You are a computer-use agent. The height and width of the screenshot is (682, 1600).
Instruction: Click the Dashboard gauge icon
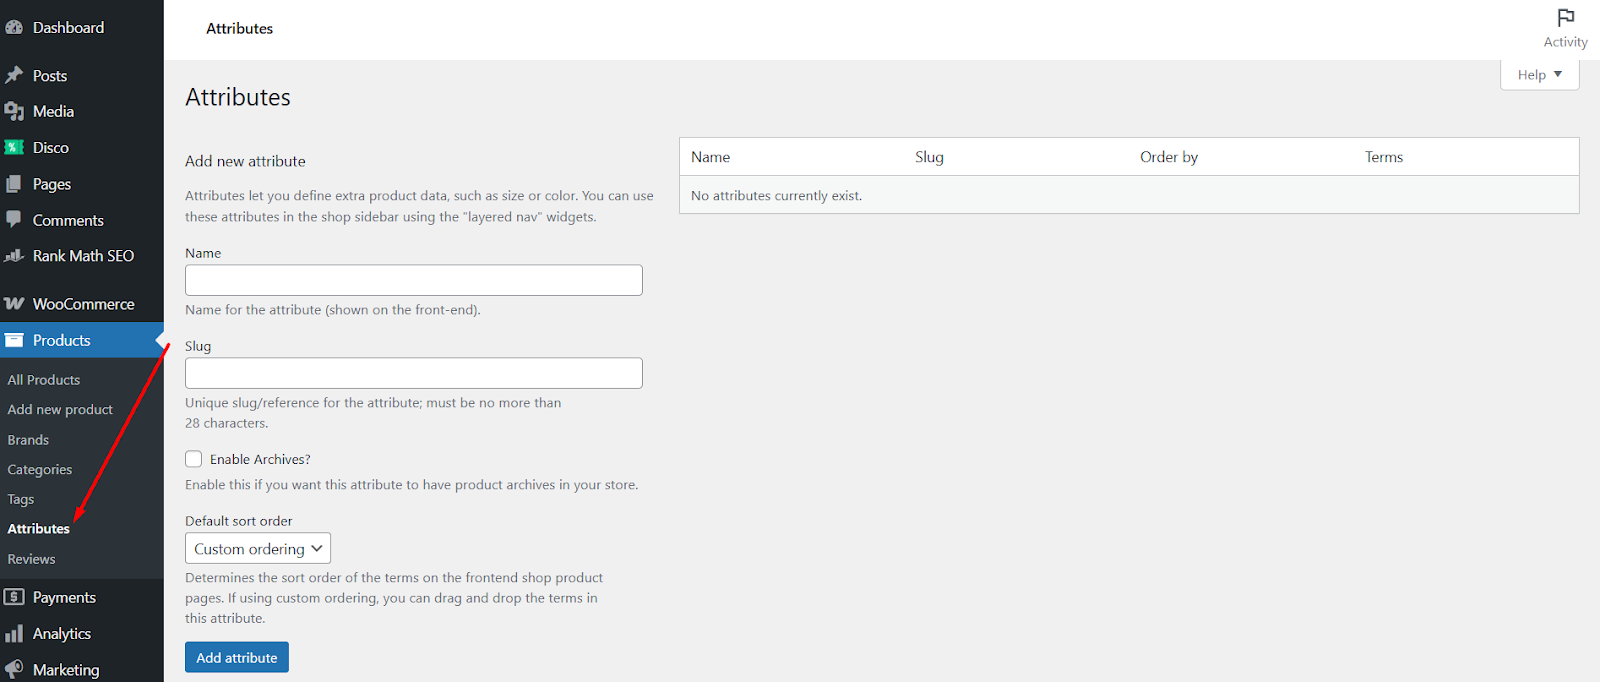pos(14,28)
